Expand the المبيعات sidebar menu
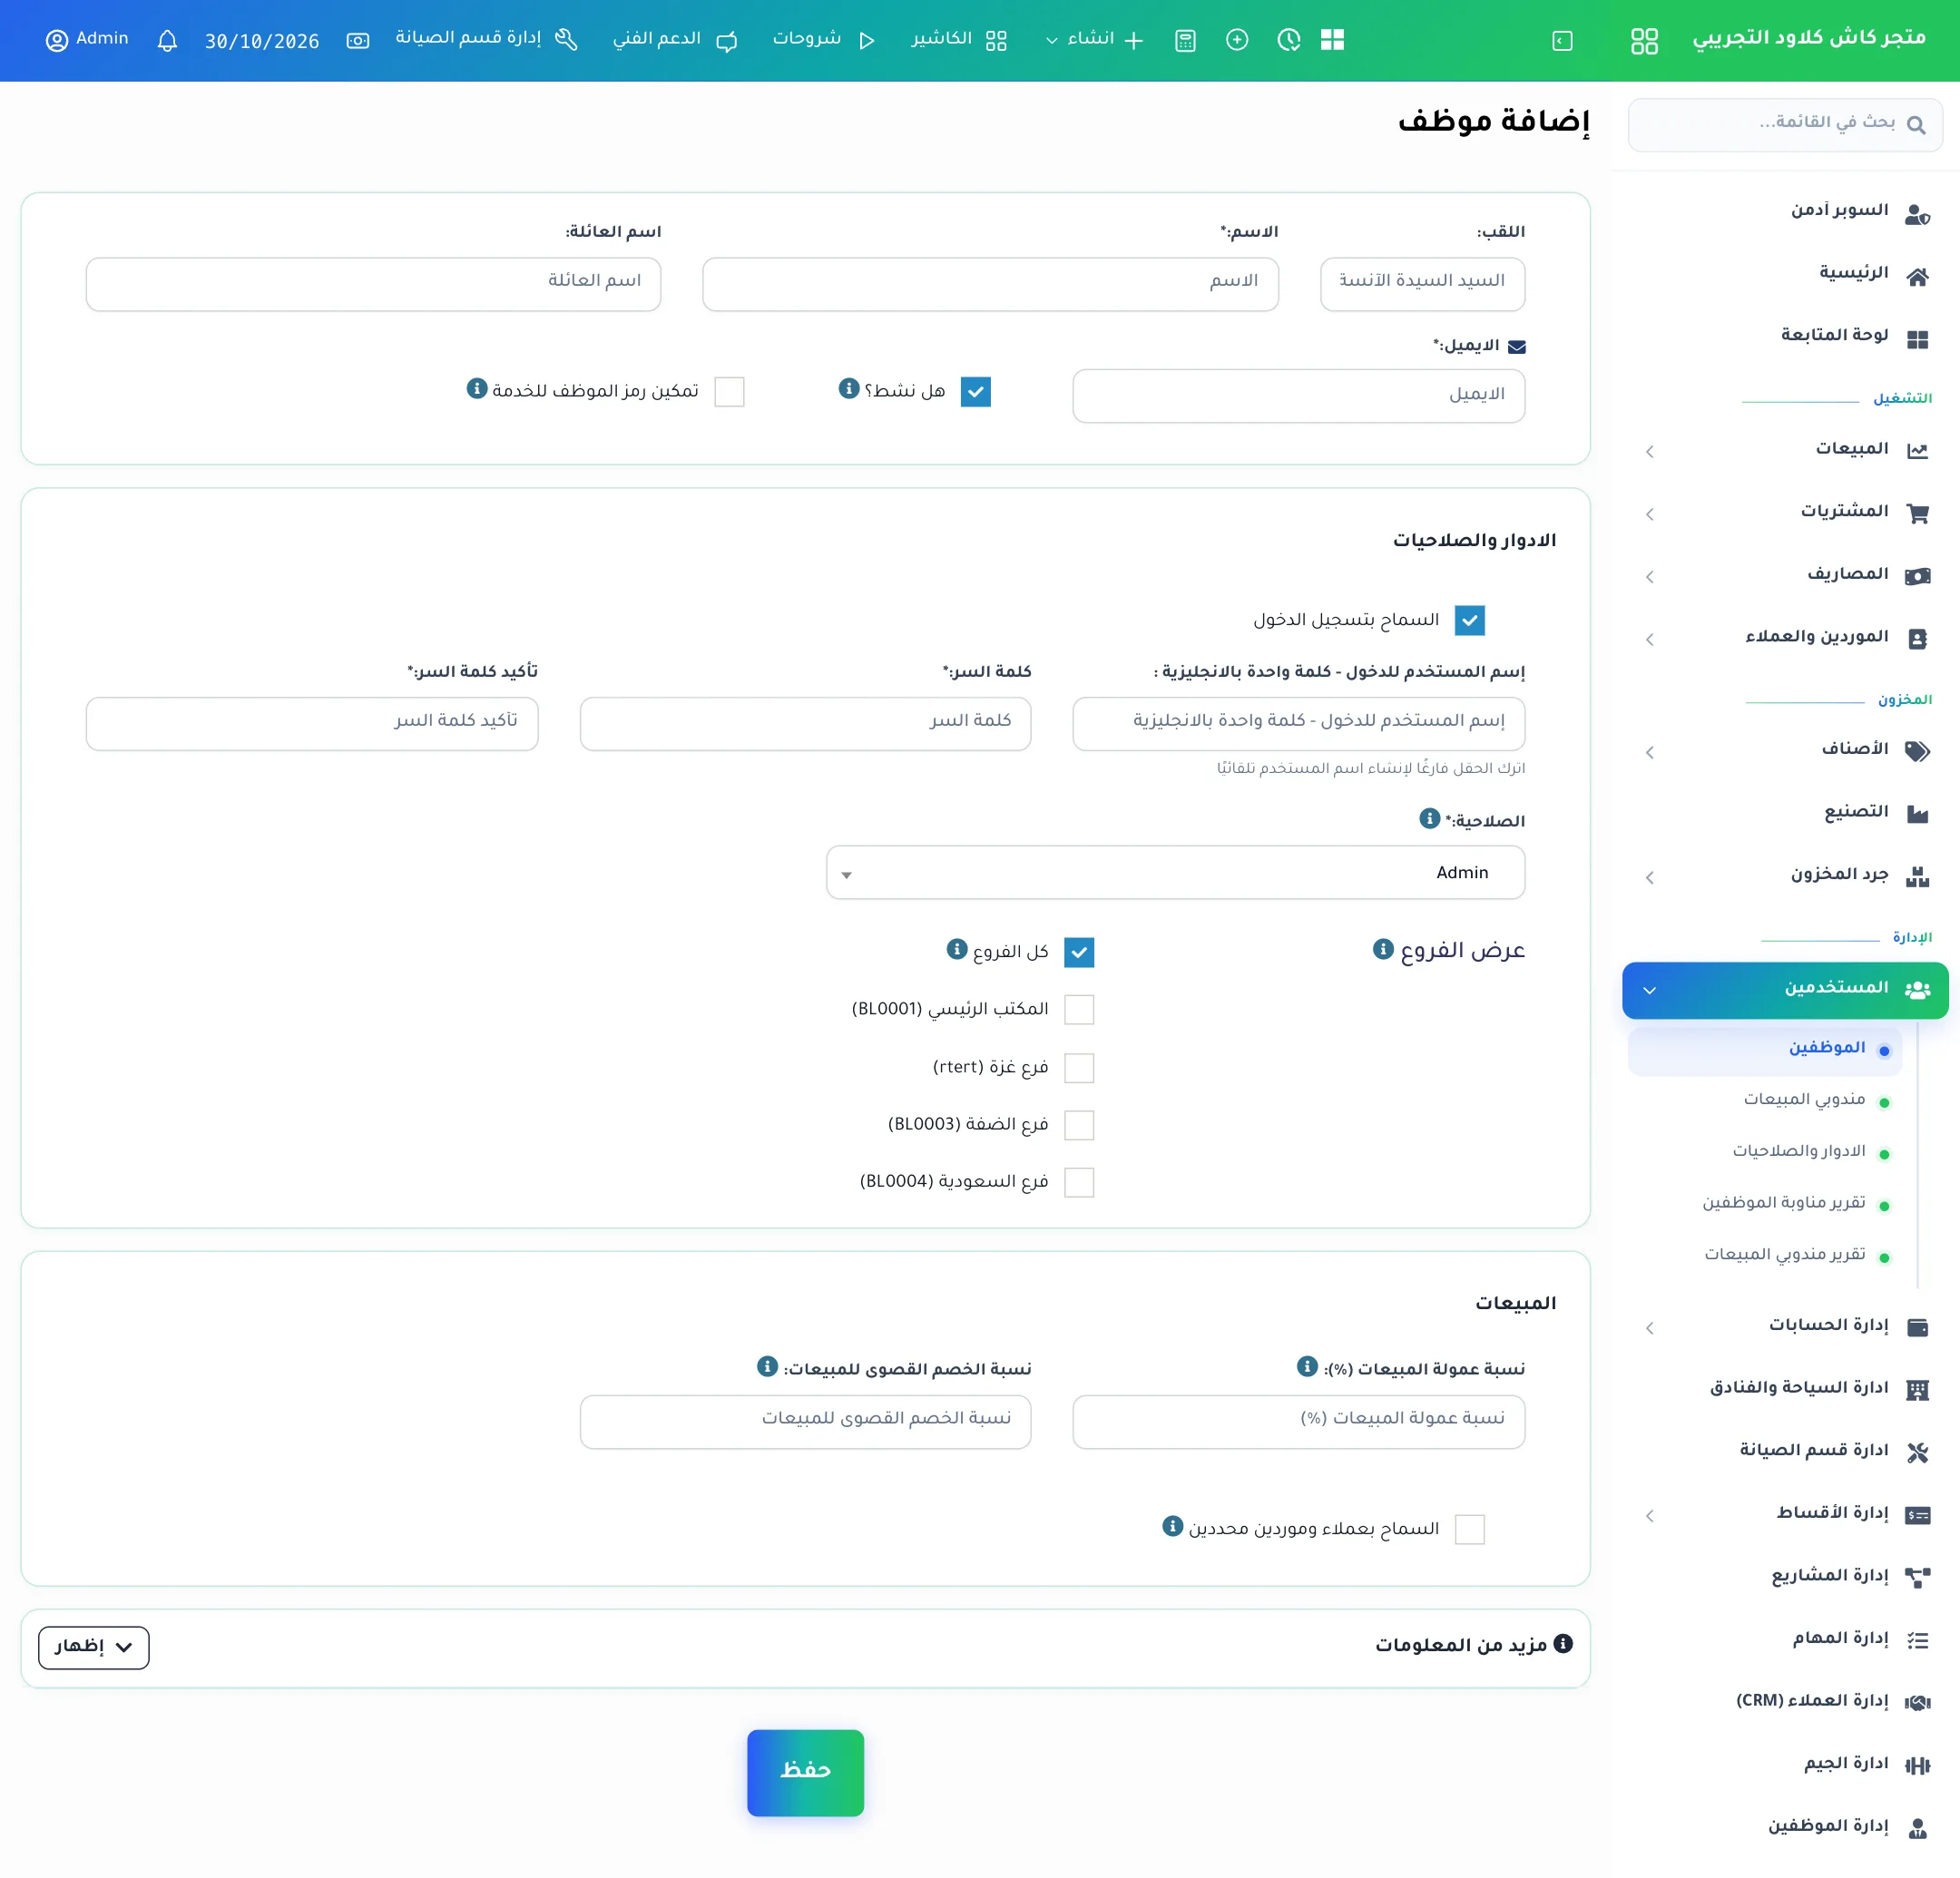Screen dimensions: 1960x1878 click(x=1786, y=450)
